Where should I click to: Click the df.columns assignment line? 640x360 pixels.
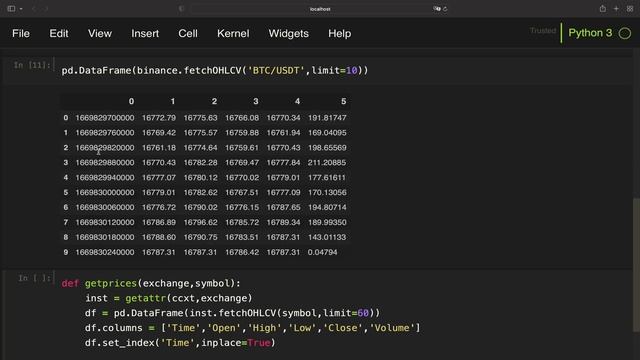click(252, 328)
